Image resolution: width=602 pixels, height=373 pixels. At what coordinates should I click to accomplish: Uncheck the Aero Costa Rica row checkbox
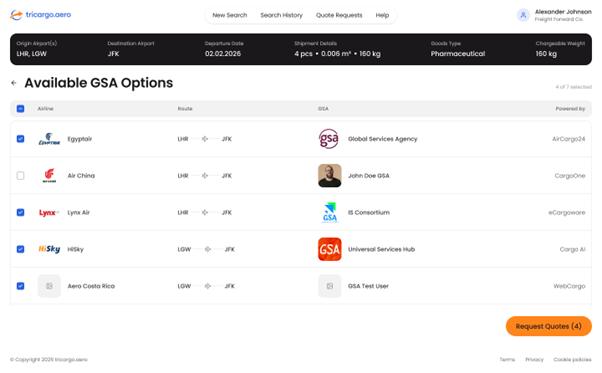[x=20, y=286]
